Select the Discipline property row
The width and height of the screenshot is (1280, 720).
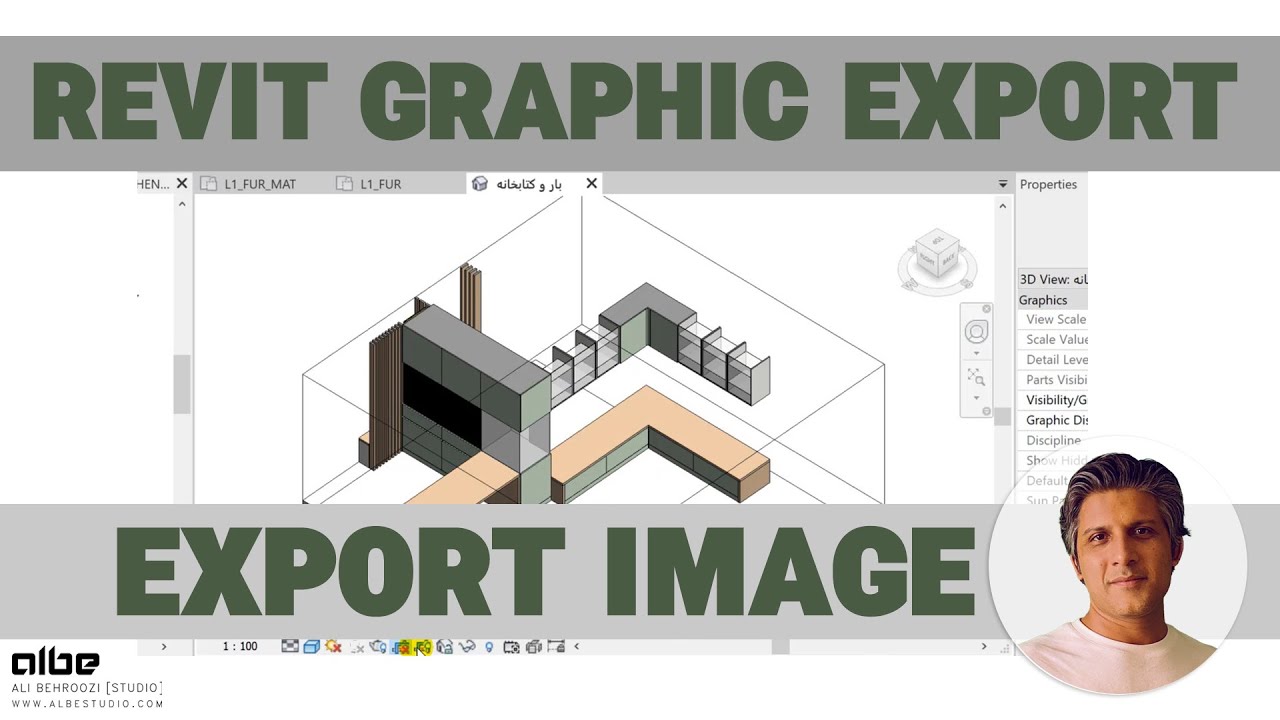click(x=1052, y=440)
